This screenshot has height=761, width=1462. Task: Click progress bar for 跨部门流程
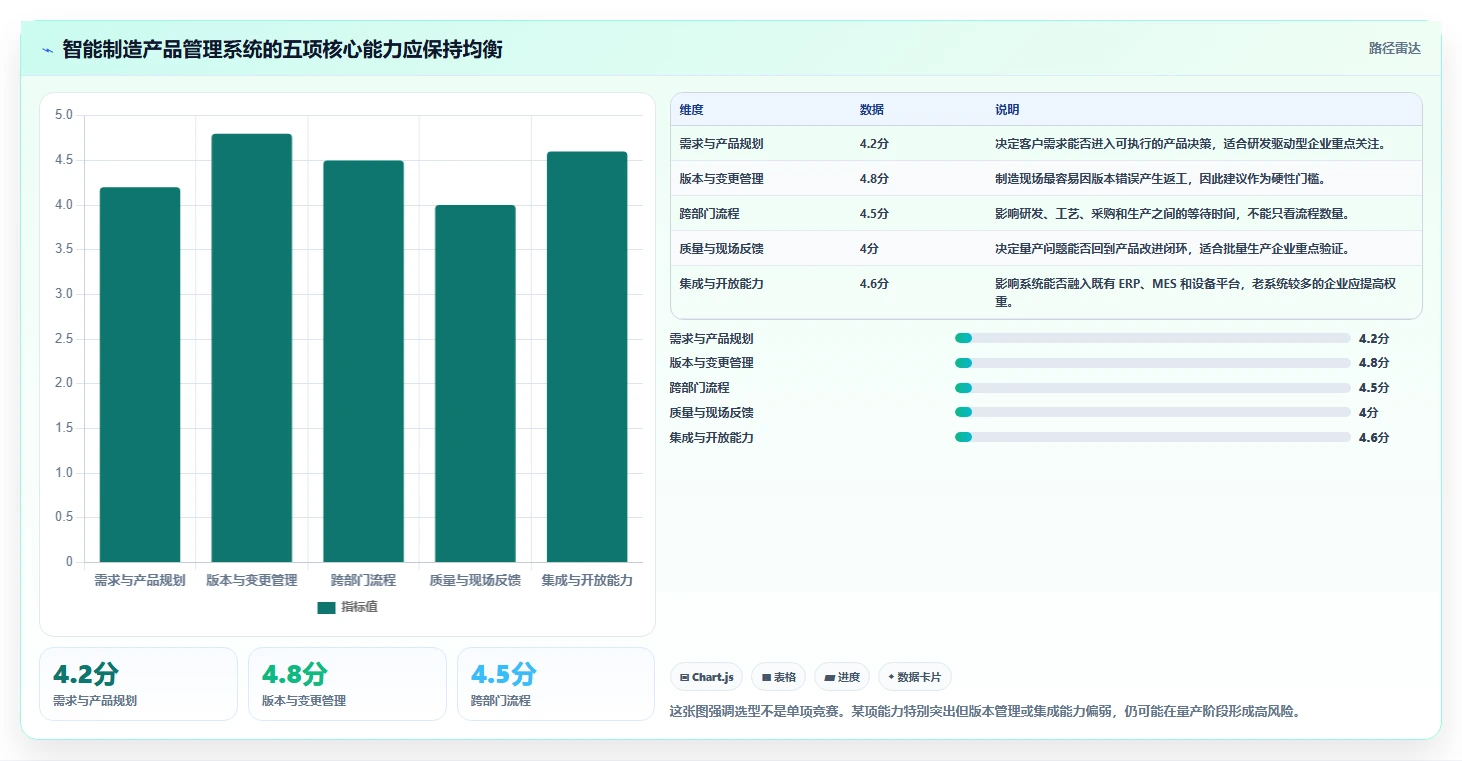click(1153, 388)
